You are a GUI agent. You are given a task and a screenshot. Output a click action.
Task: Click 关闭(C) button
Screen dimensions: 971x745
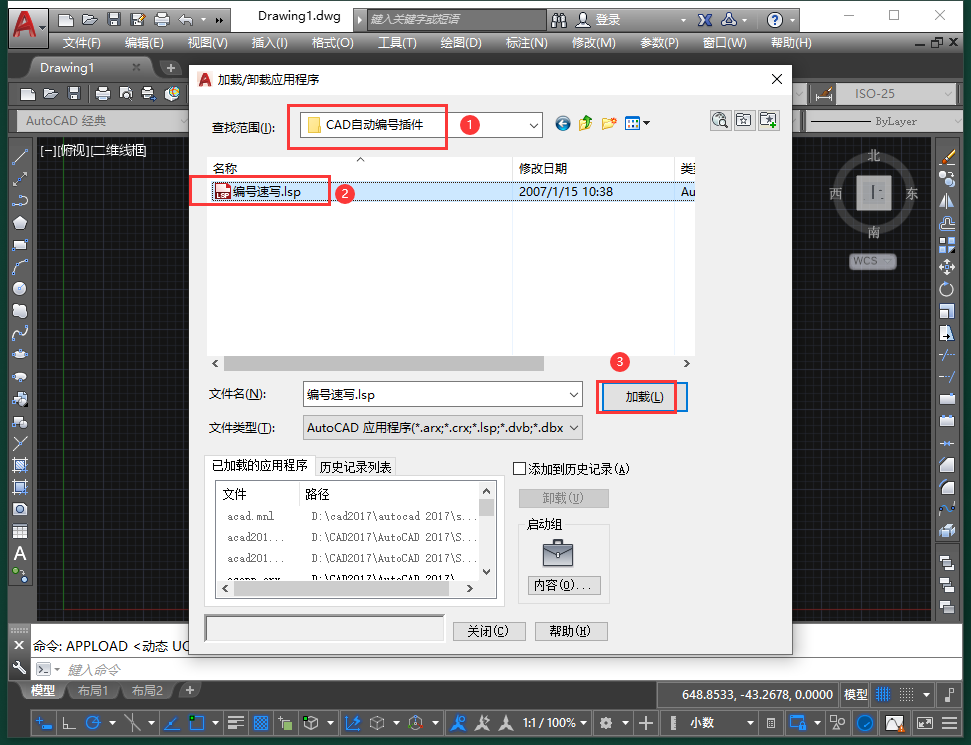tap(489, 631)
